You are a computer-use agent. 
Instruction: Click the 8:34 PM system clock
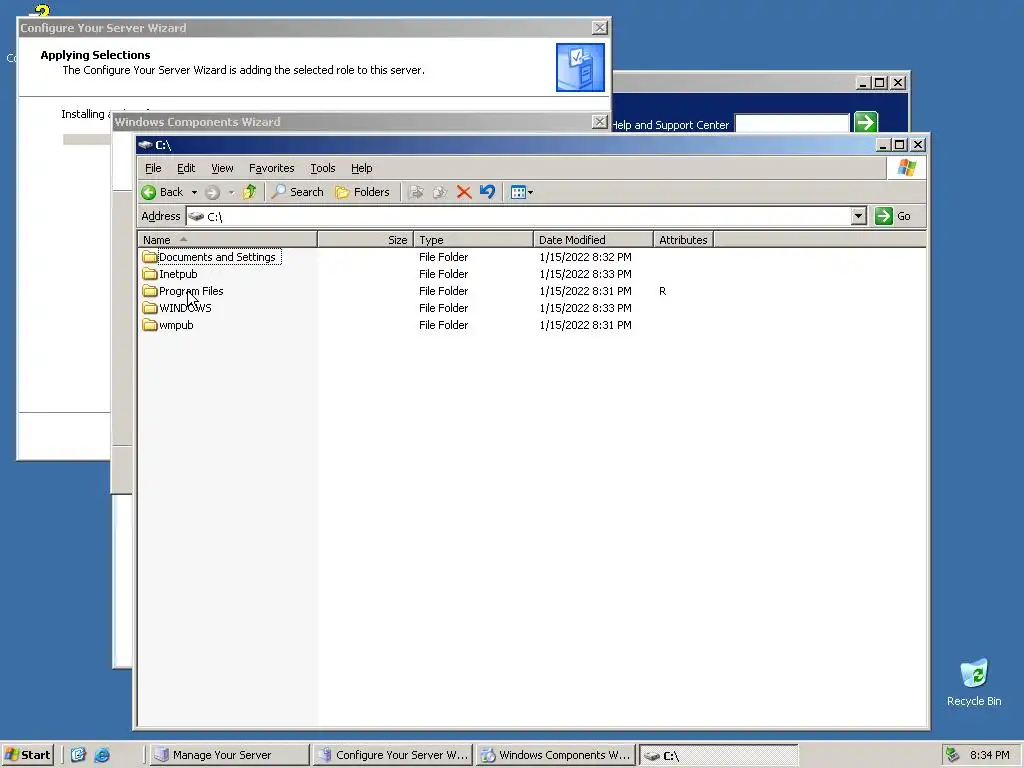point(989,755)
